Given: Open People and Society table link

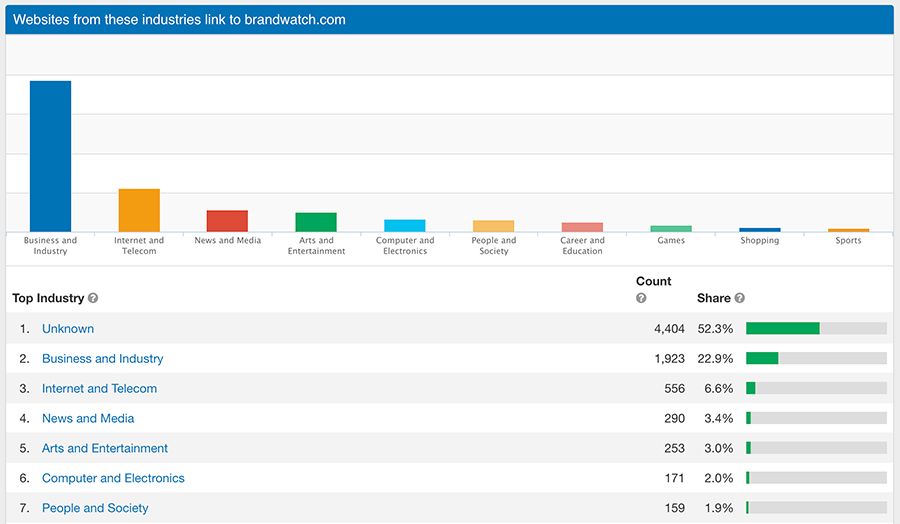Looking at the screenshot, I should (95, 508).
